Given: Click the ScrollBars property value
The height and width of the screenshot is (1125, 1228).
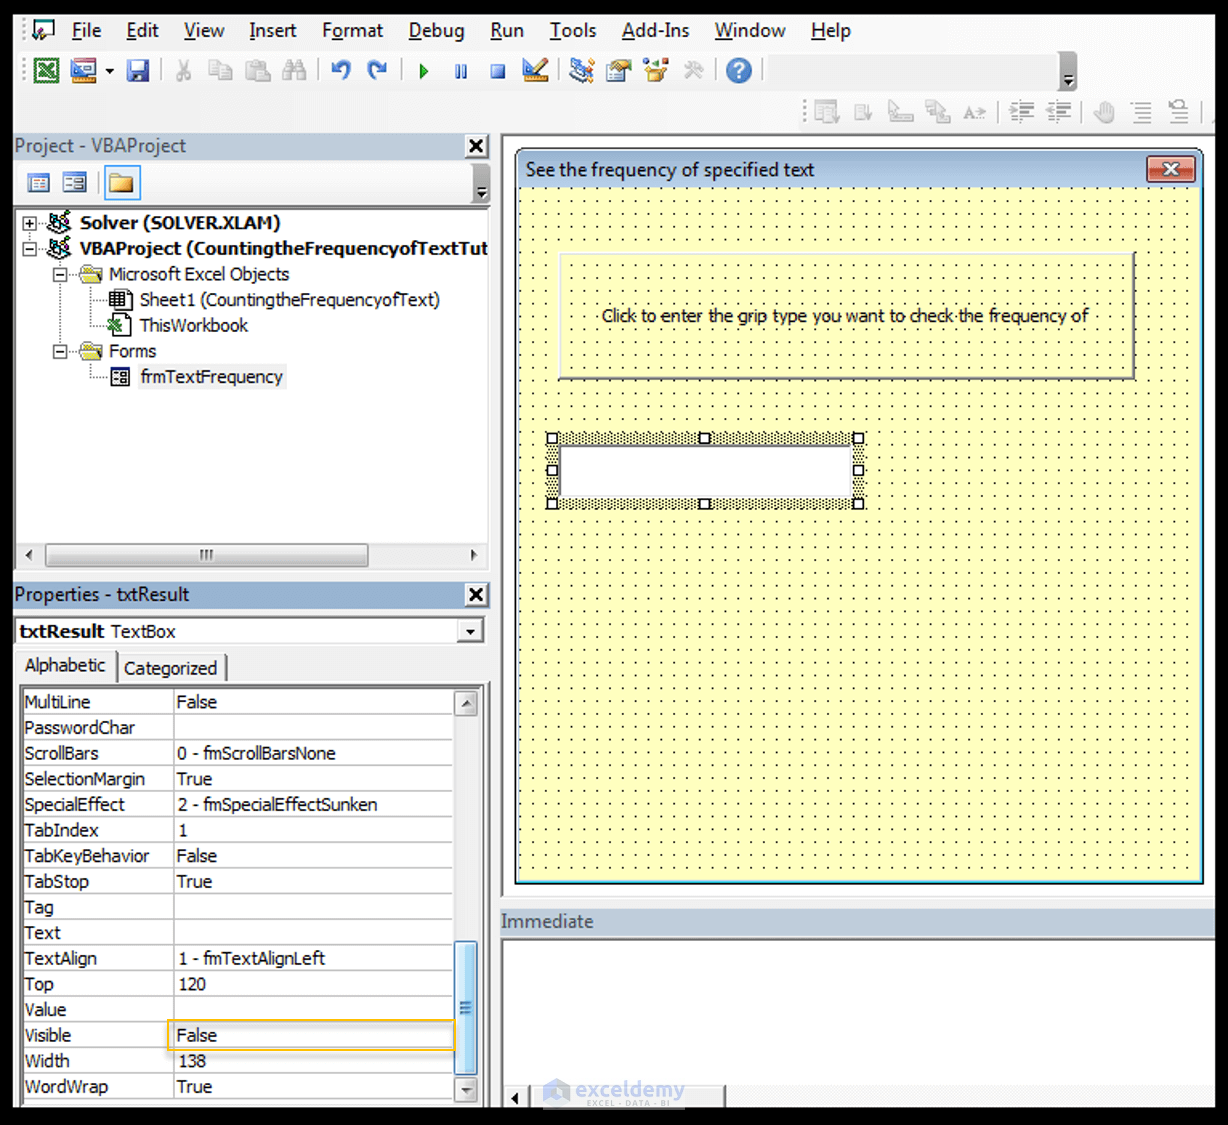Looking at the screenshot, I should [x=312, y=753].
